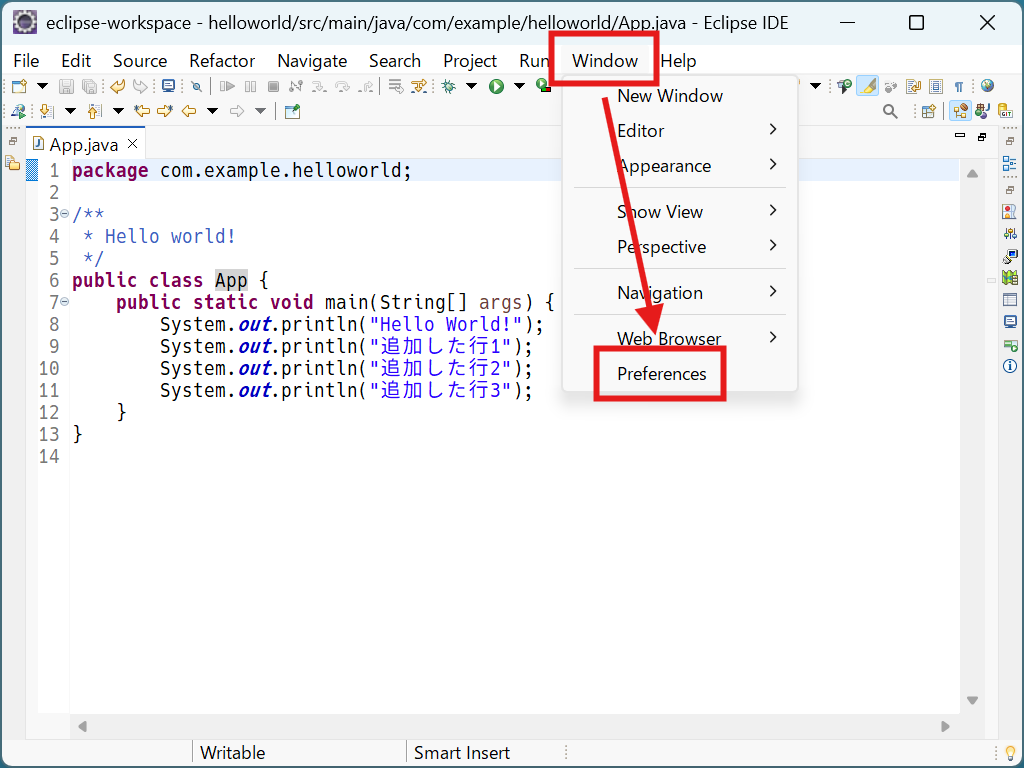Save all open editors
Image resolution: width=1024 pixels, height=768 pixels.
(89, 86)
